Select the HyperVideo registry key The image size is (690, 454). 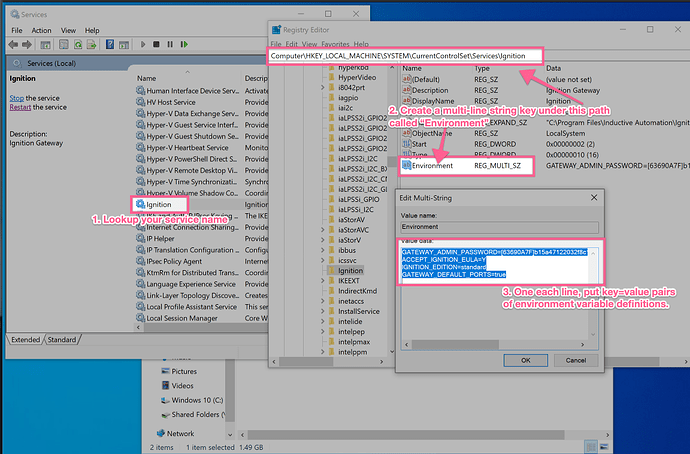click(357, 77)
